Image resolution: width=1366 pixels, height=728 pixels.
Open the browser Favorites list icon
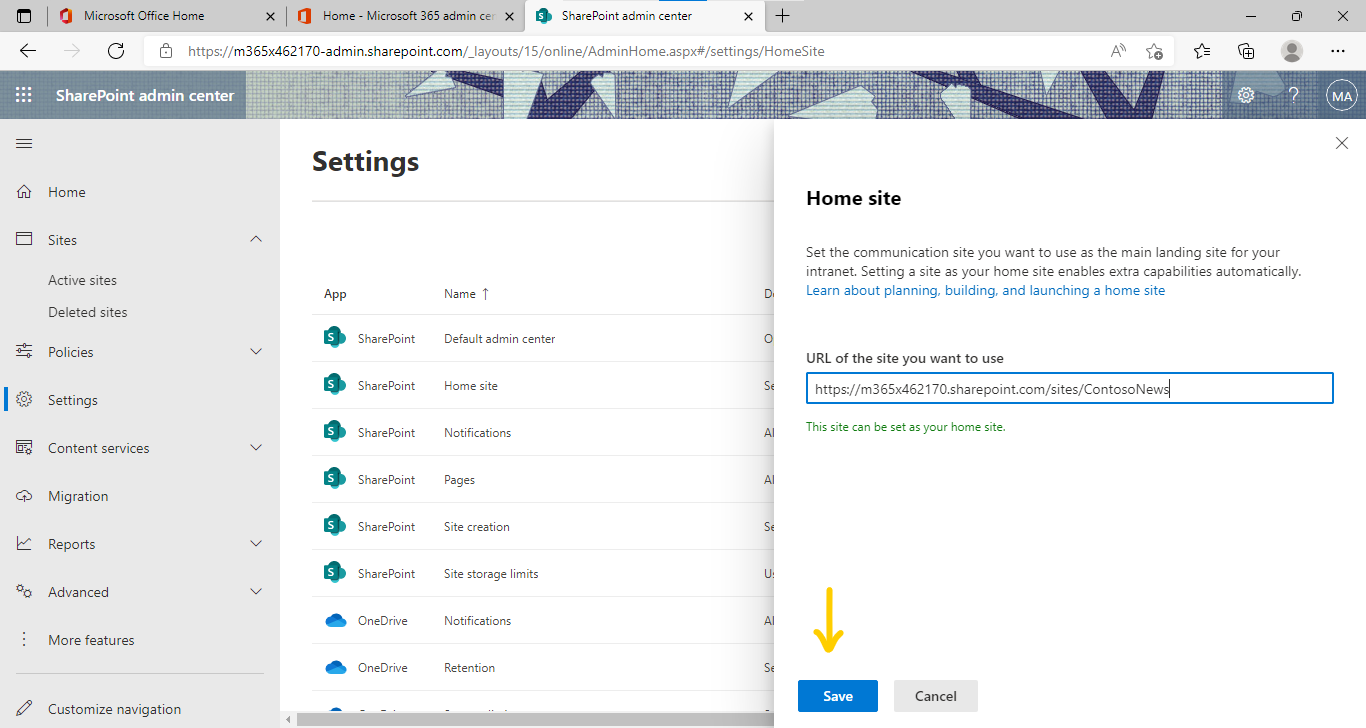pos(1202,51)
